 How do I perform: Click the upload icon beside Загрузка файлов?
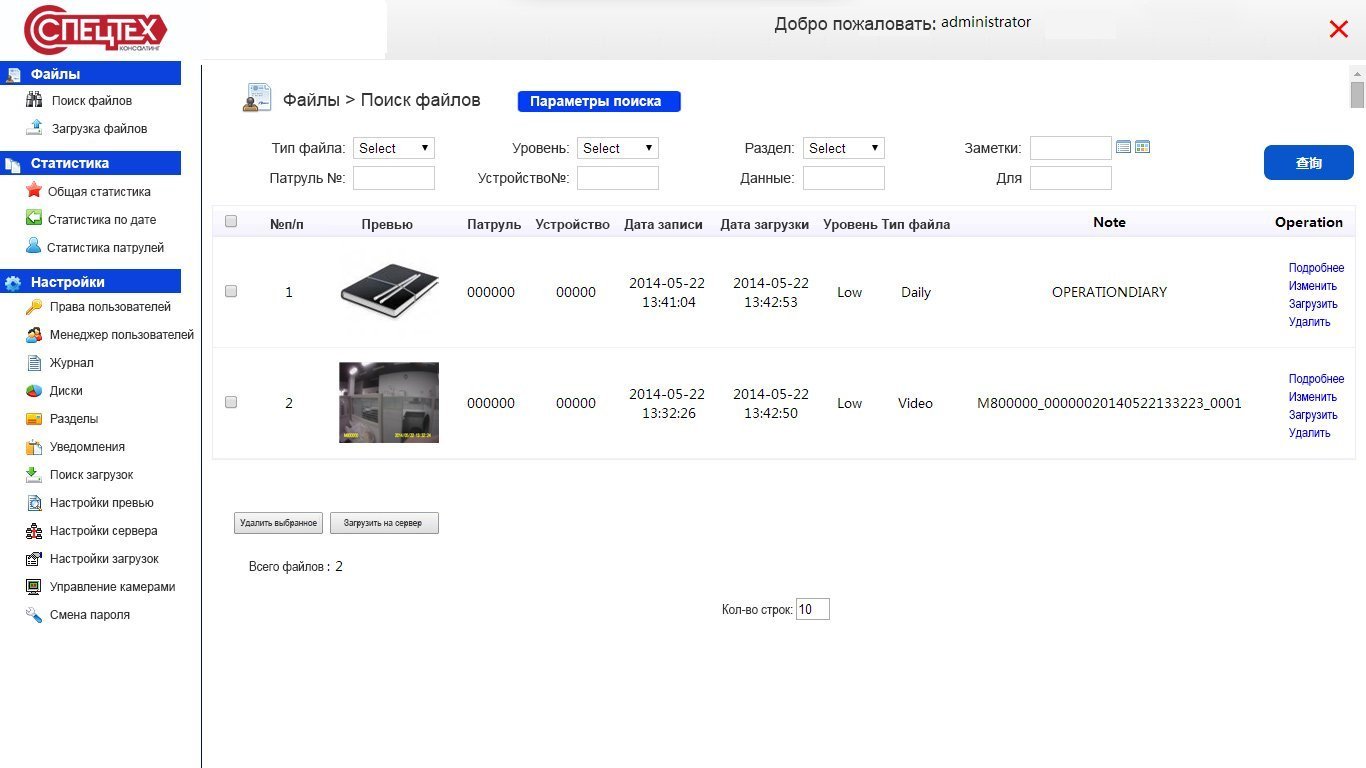click(34, 128)
